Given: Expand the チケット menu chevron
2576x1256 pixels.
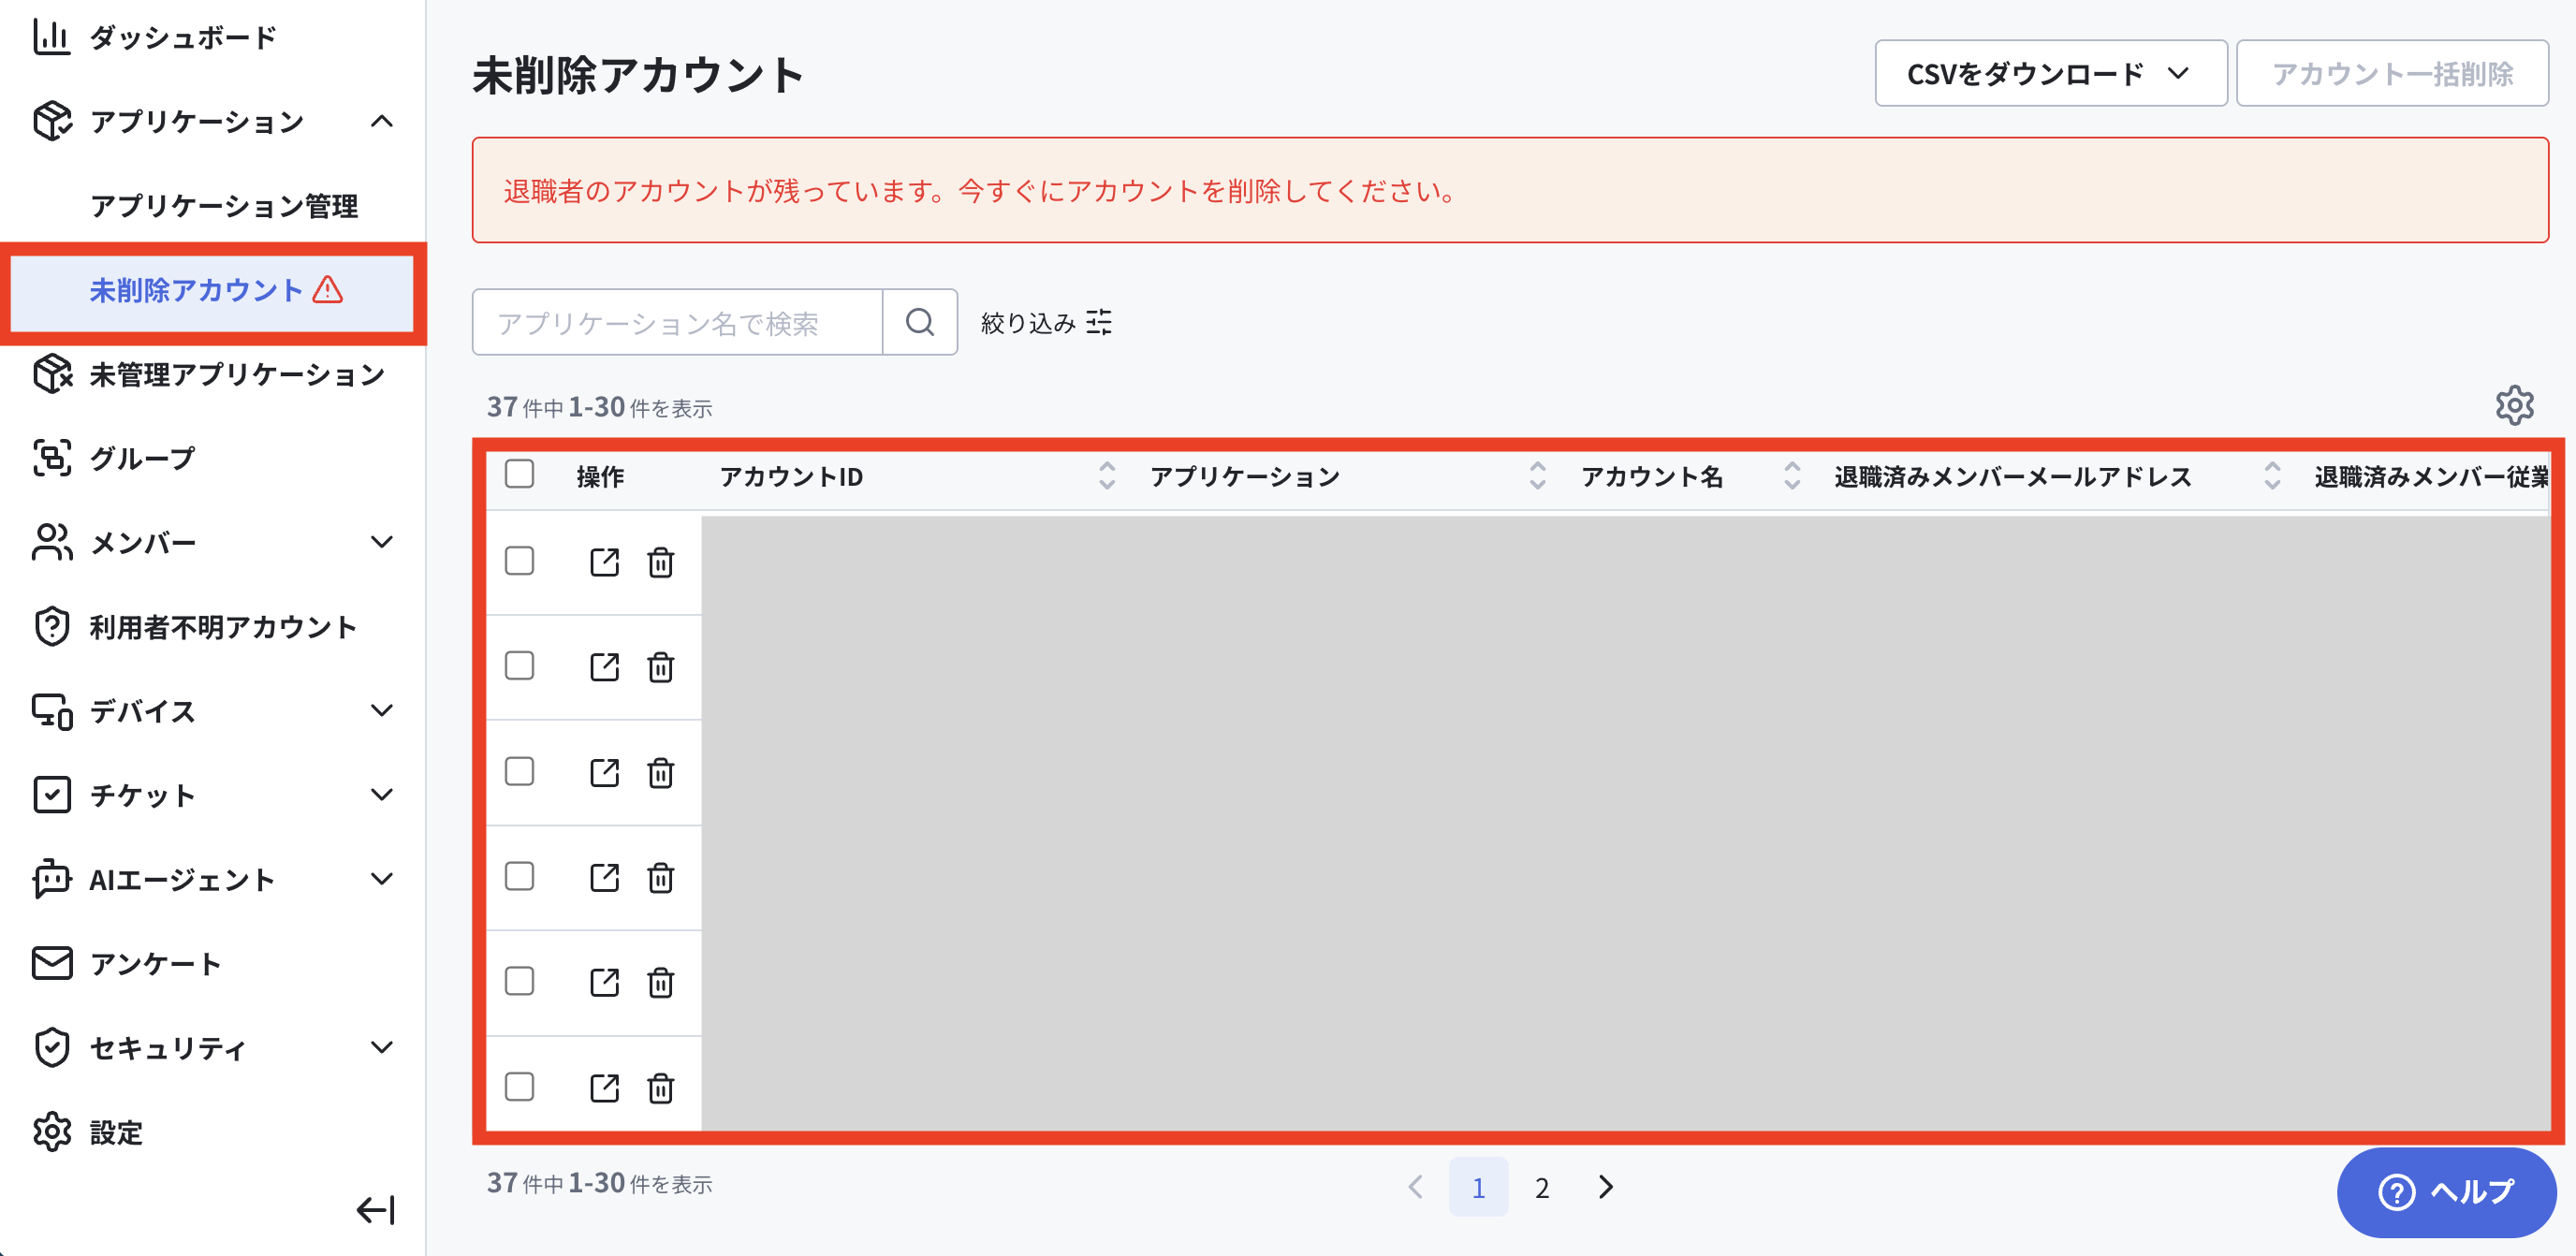Looking at the screenshot, I should pyautogui.click(x=381, y=794).
